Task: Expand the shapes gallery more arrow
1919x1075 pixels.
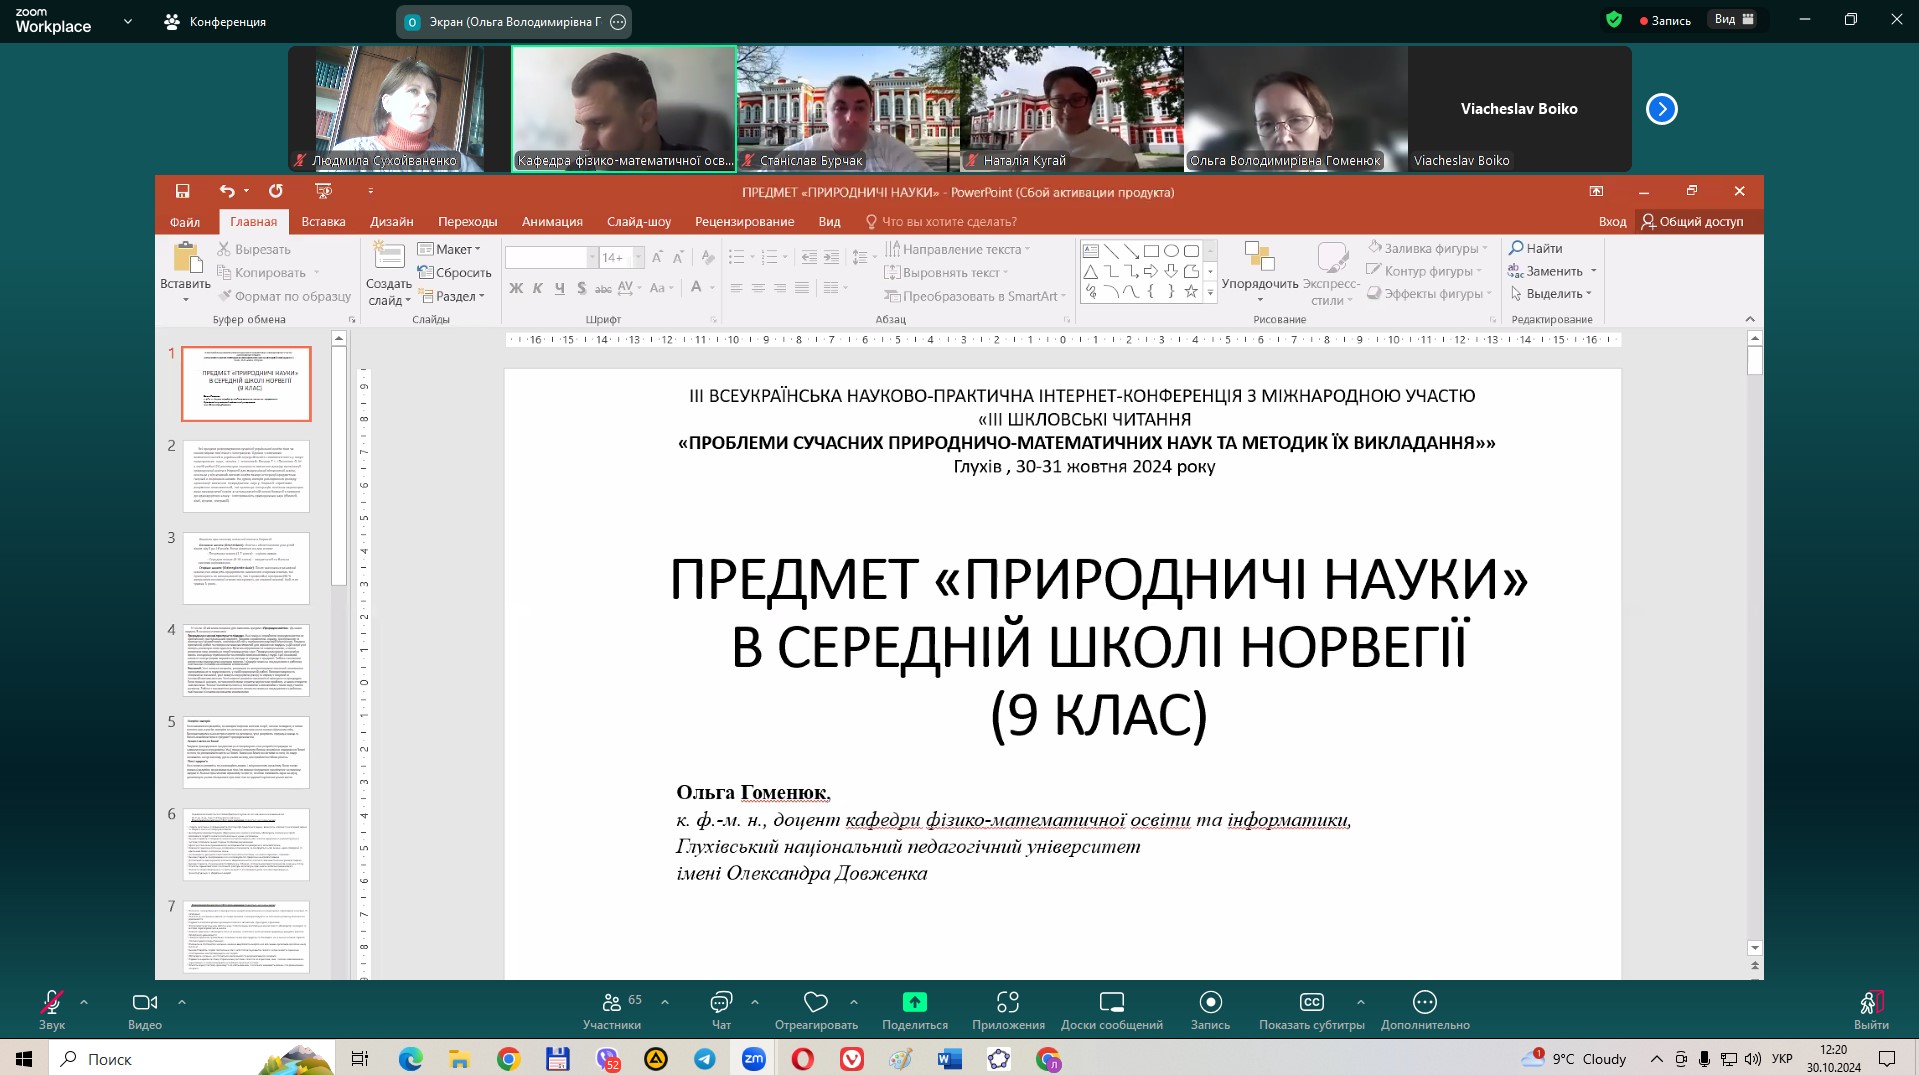Action: pyautogui.click(x=1210, y=292)
